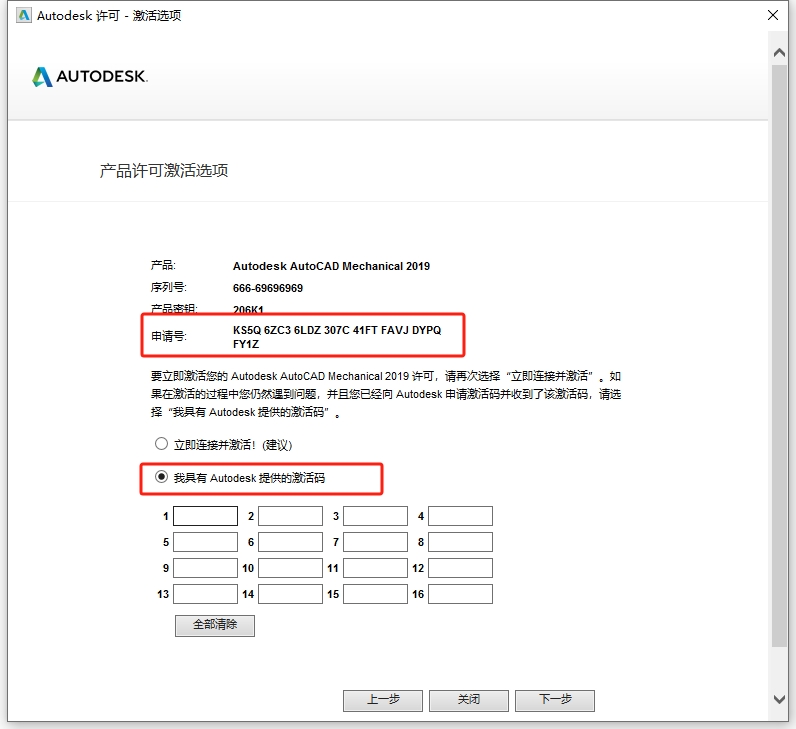Click activation code field 3

tap(375, 516)
